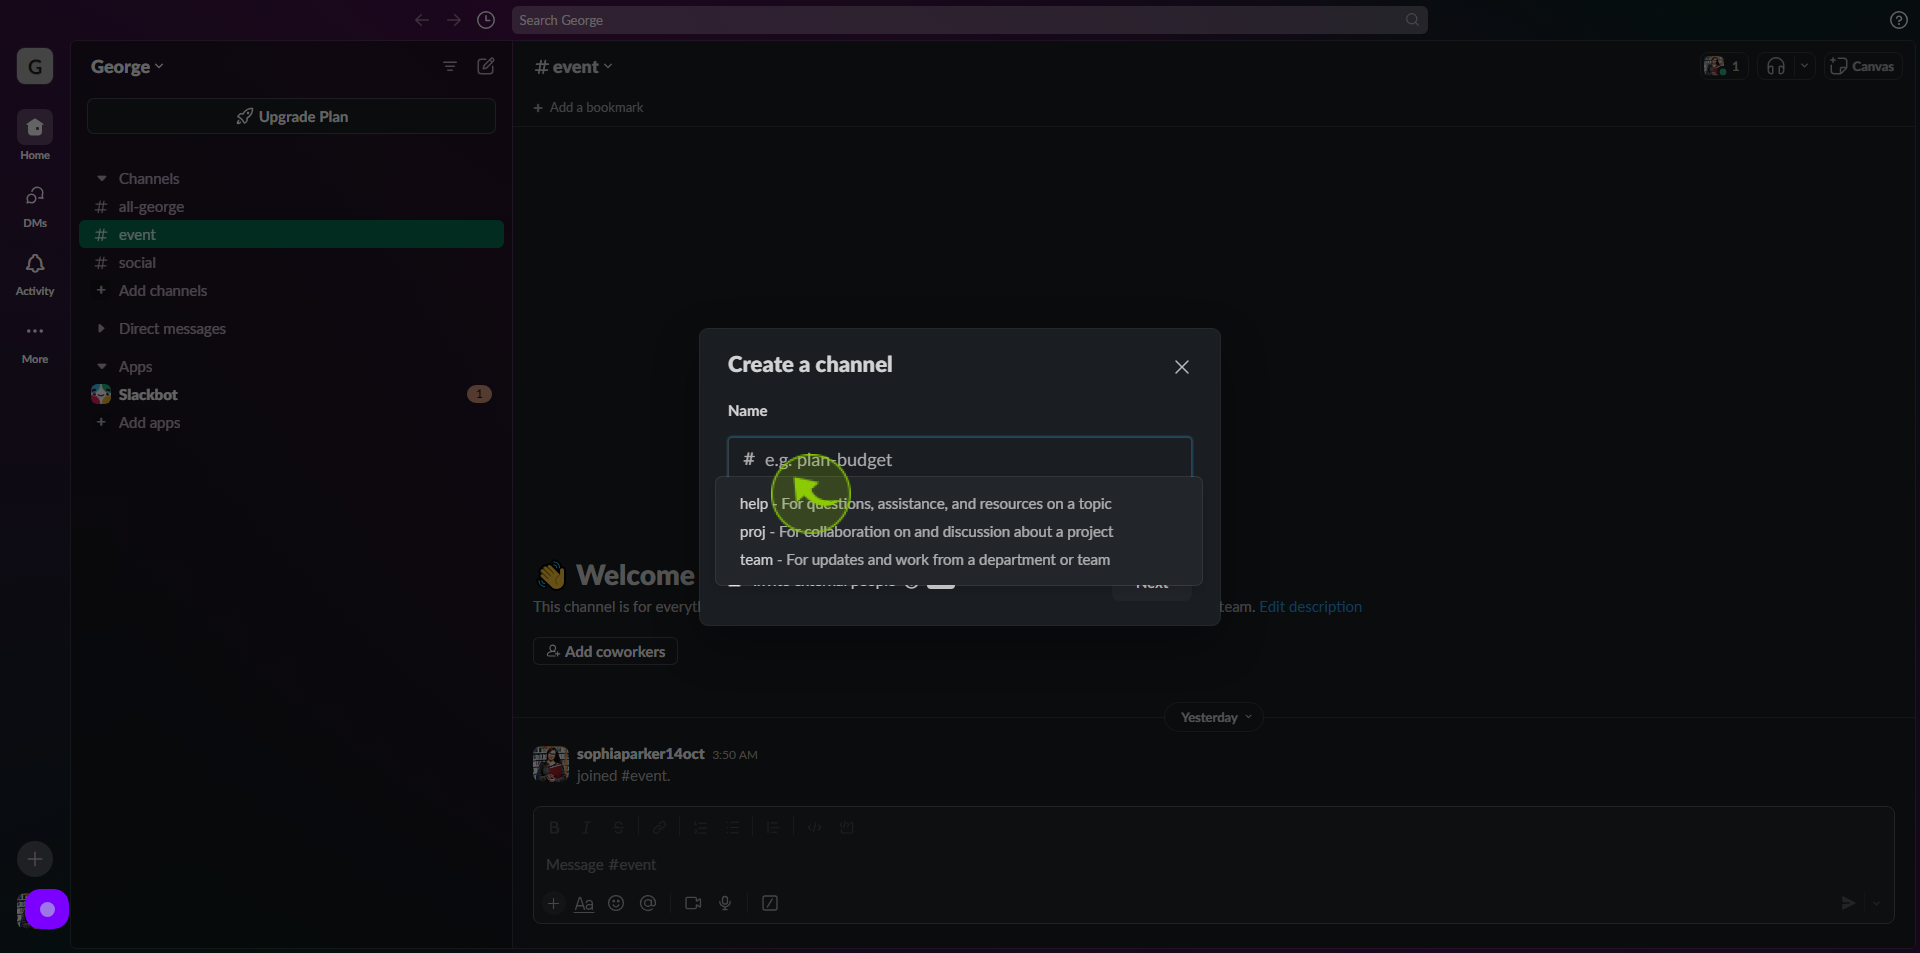The width and height of the screenshot is (1920, 953).
Task: Insert a link in the message
Action: pyautogui.click(x=660, y=827)
